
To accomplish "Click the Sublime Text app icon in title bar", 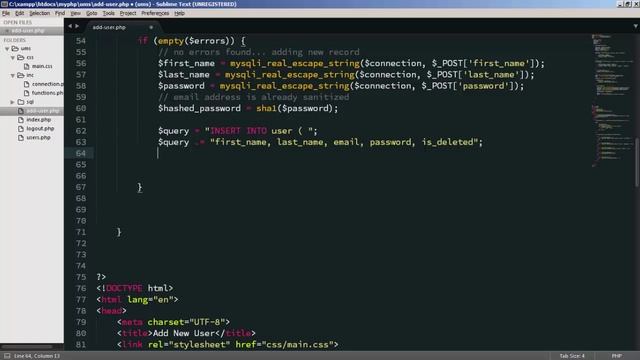I will point(4,4).
